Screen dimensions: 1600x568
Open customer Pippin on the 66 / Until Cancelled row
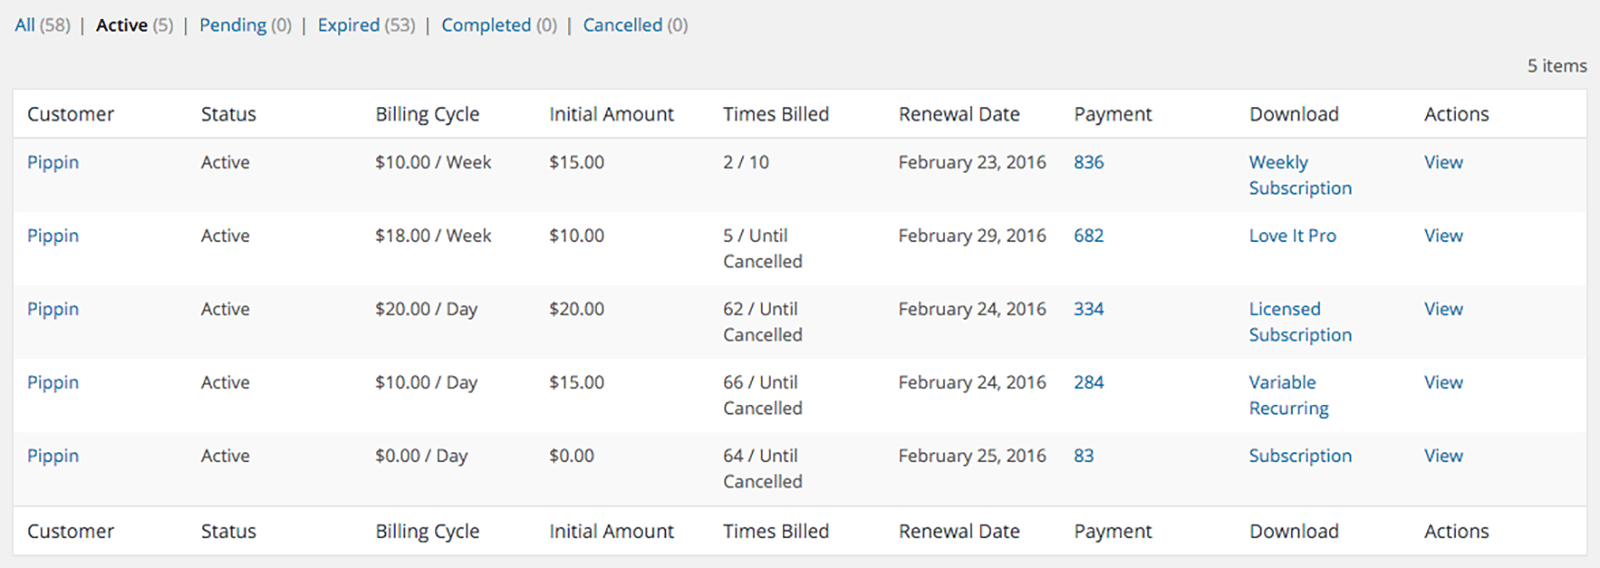click(53, 382)
